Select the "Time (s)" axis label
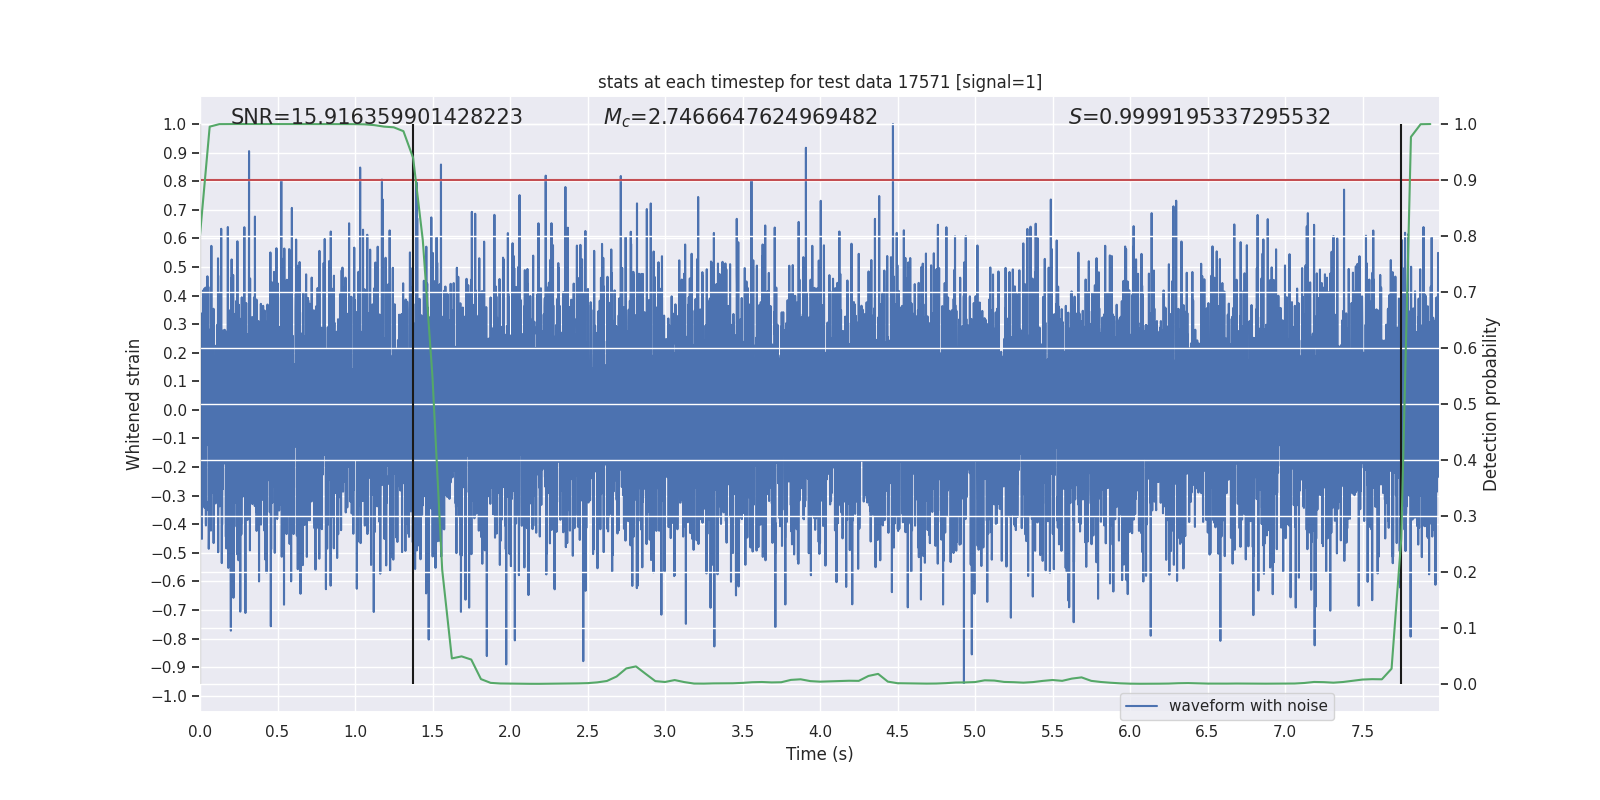Viewport: 1600px width, 800px height. (x=820, y=754)
